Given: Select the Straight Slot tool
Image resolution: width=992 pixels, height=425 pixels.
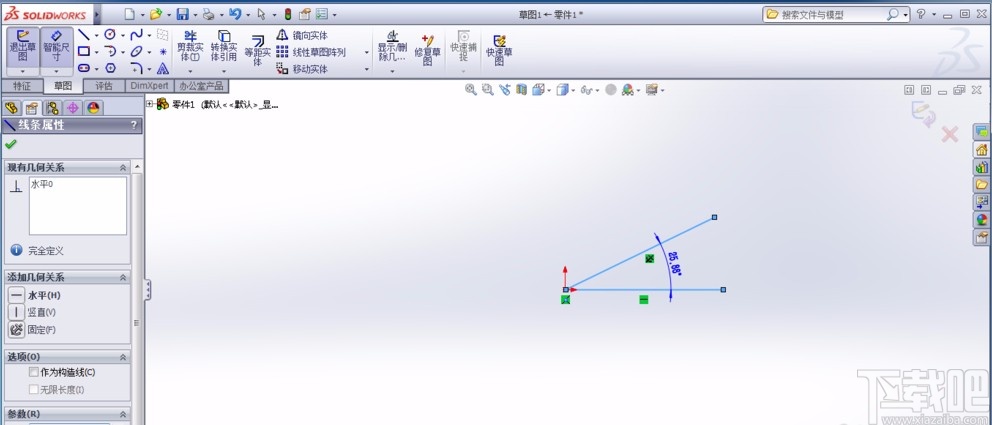Looking at the screenshot, I should pyautogui.click(x=84, y=68).
